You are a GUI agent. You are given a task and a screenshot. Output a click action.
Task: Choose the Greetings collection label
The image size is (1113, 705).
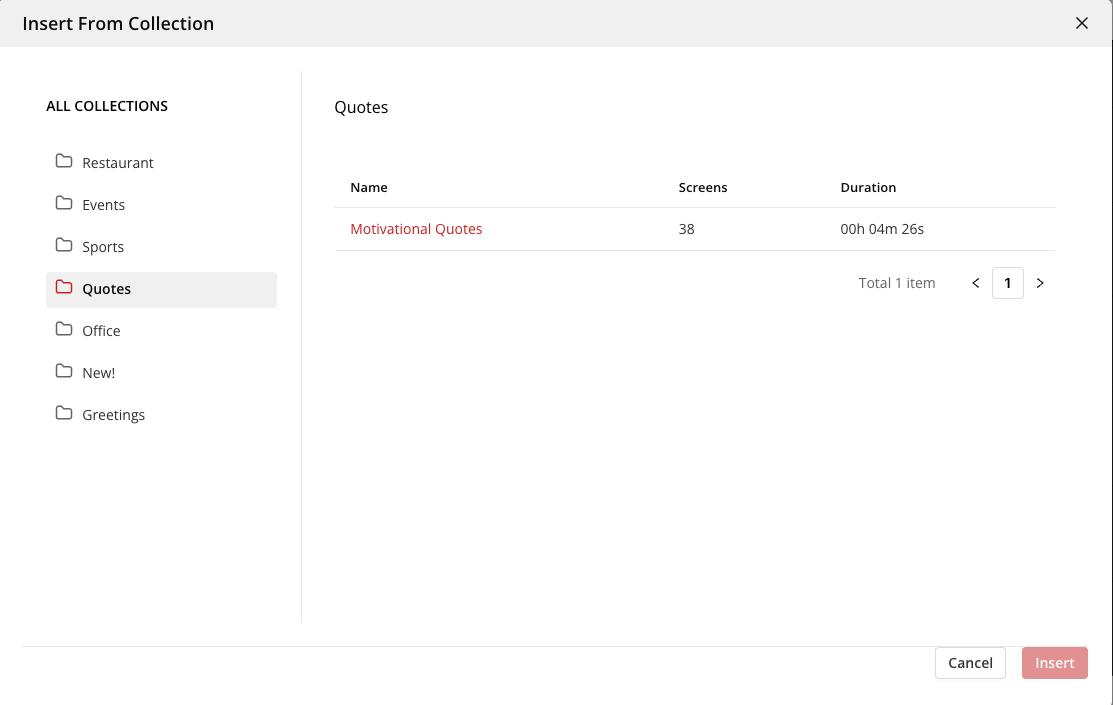pos(114,415)
